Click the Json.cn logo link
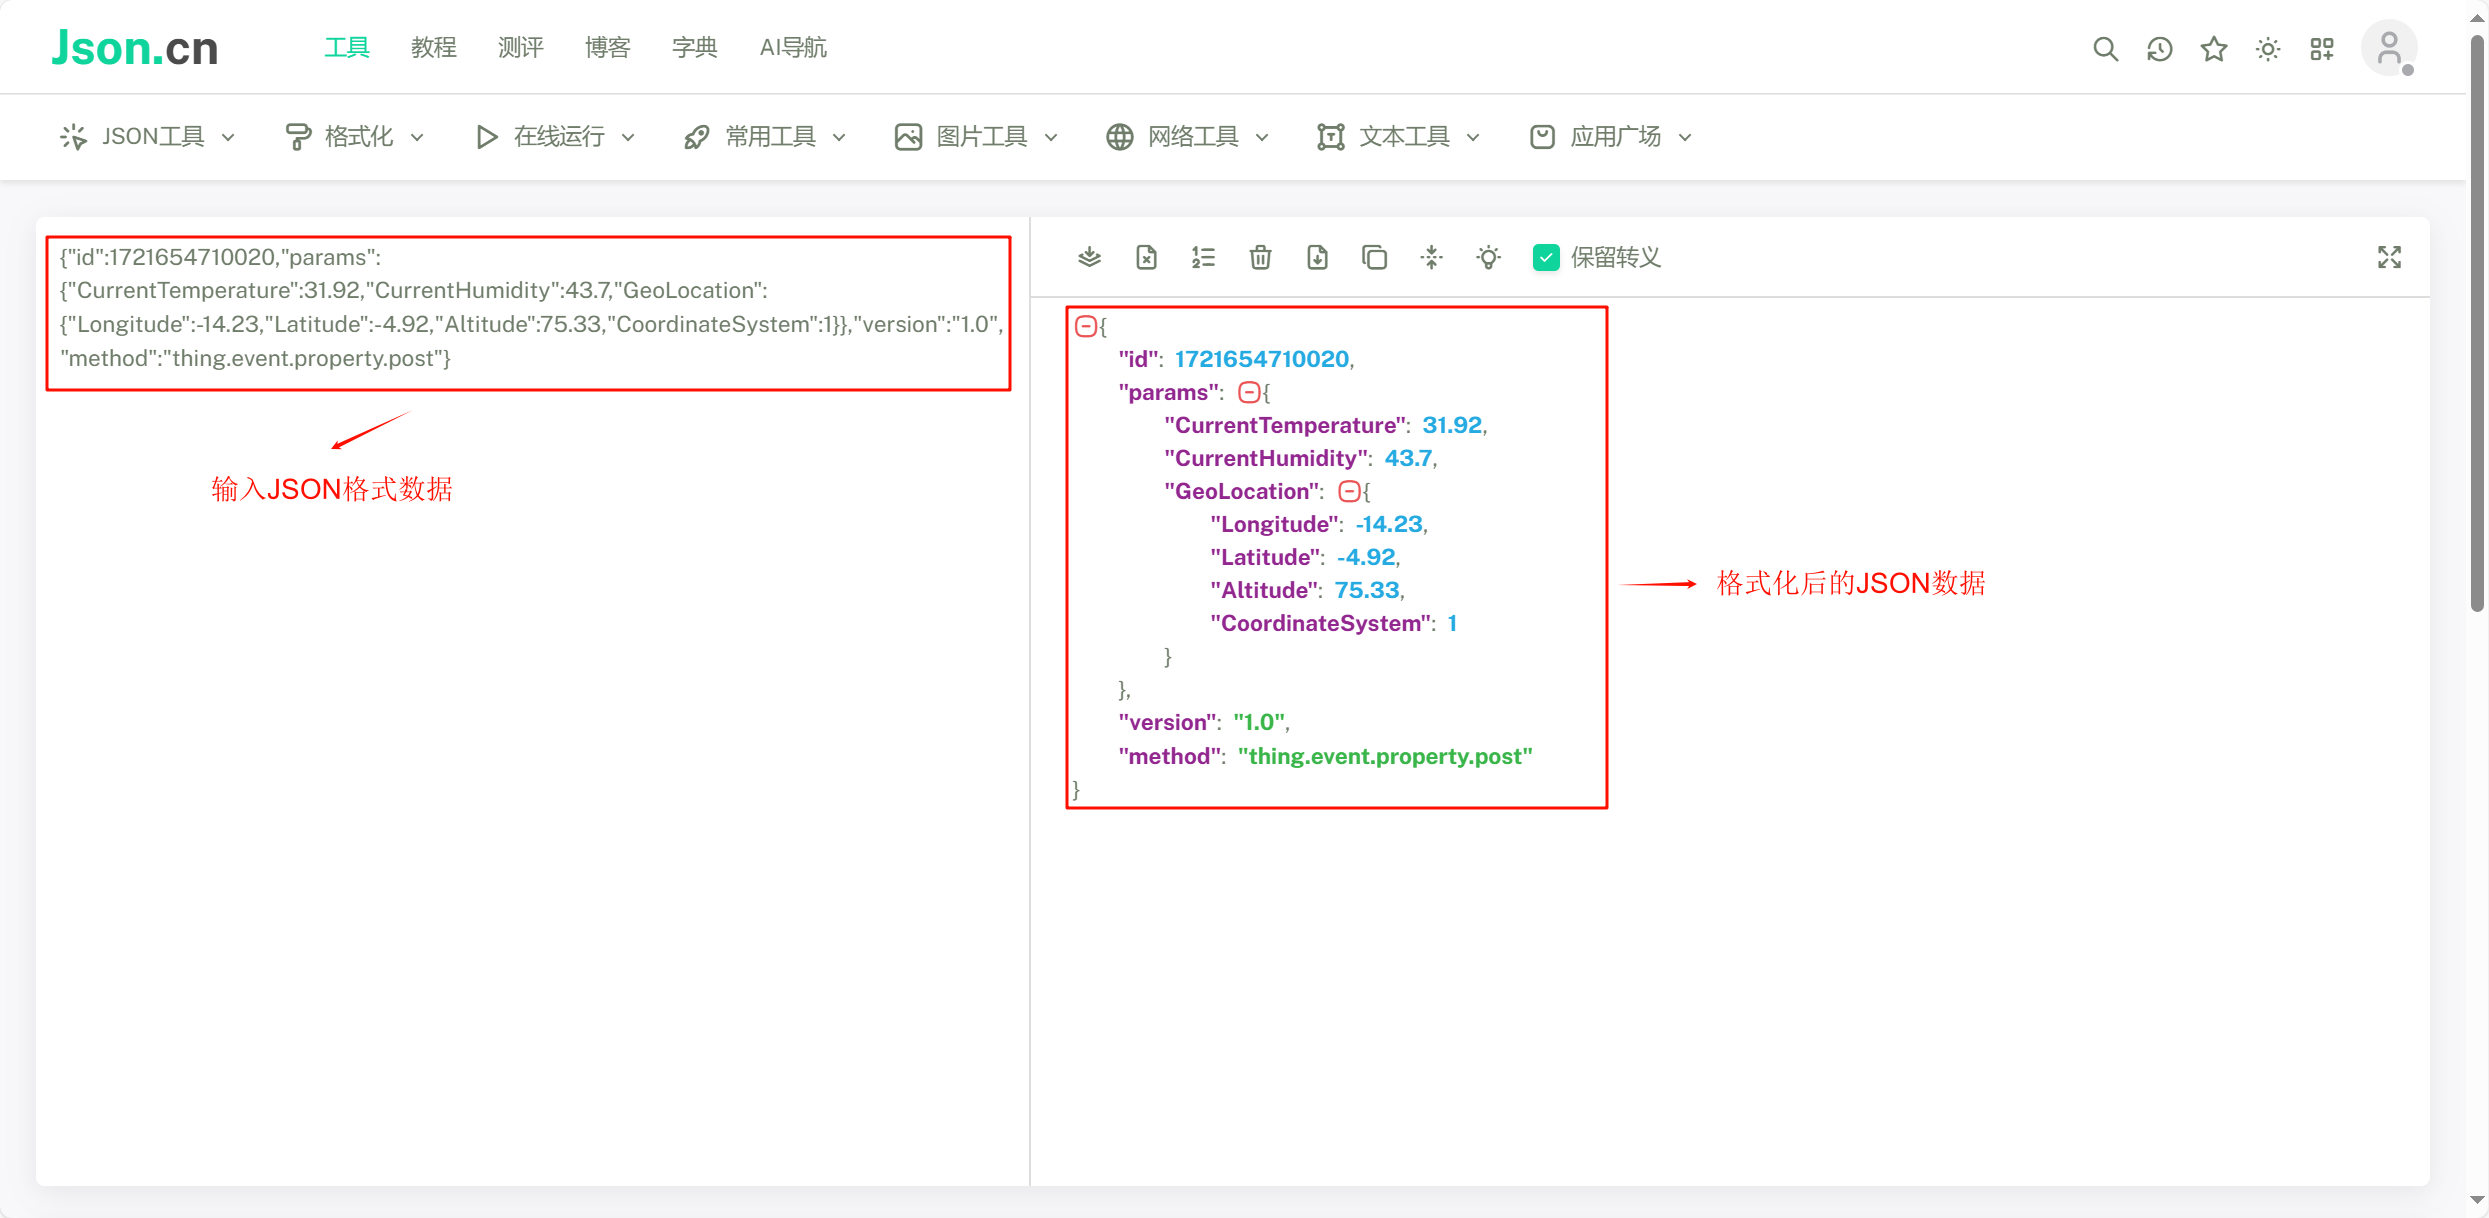The width and height of the screenshot is (2489, 1218). [x=135, y=48]
